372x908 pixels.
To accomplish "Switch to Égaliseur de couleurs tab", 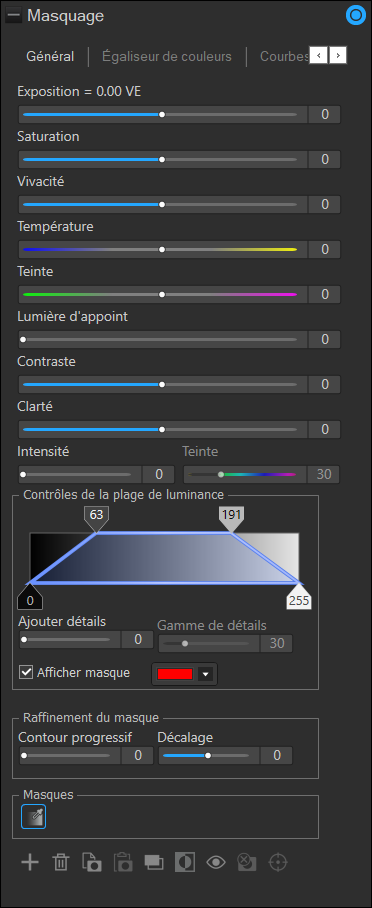I will (167, 56).
